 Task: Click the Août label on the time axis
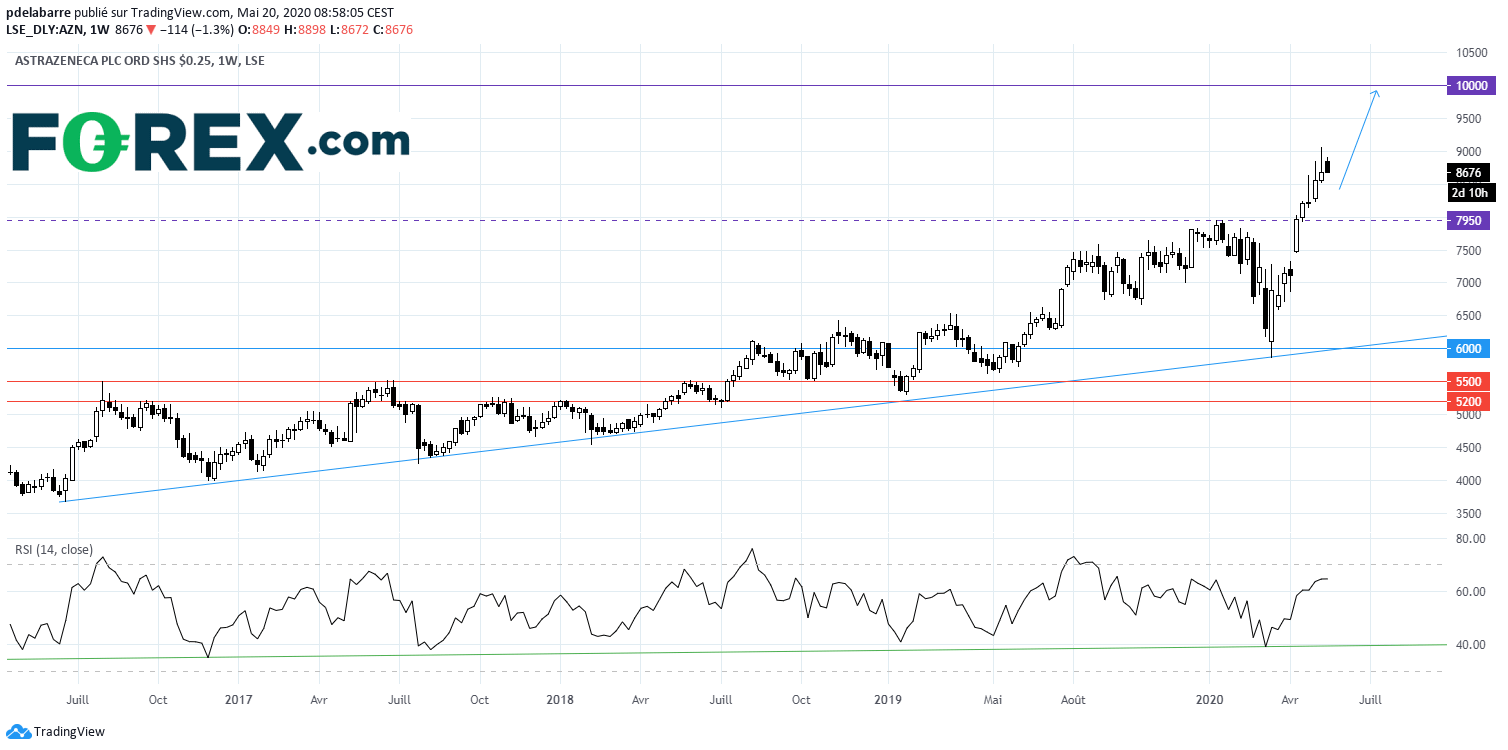tap(1073, 700)
